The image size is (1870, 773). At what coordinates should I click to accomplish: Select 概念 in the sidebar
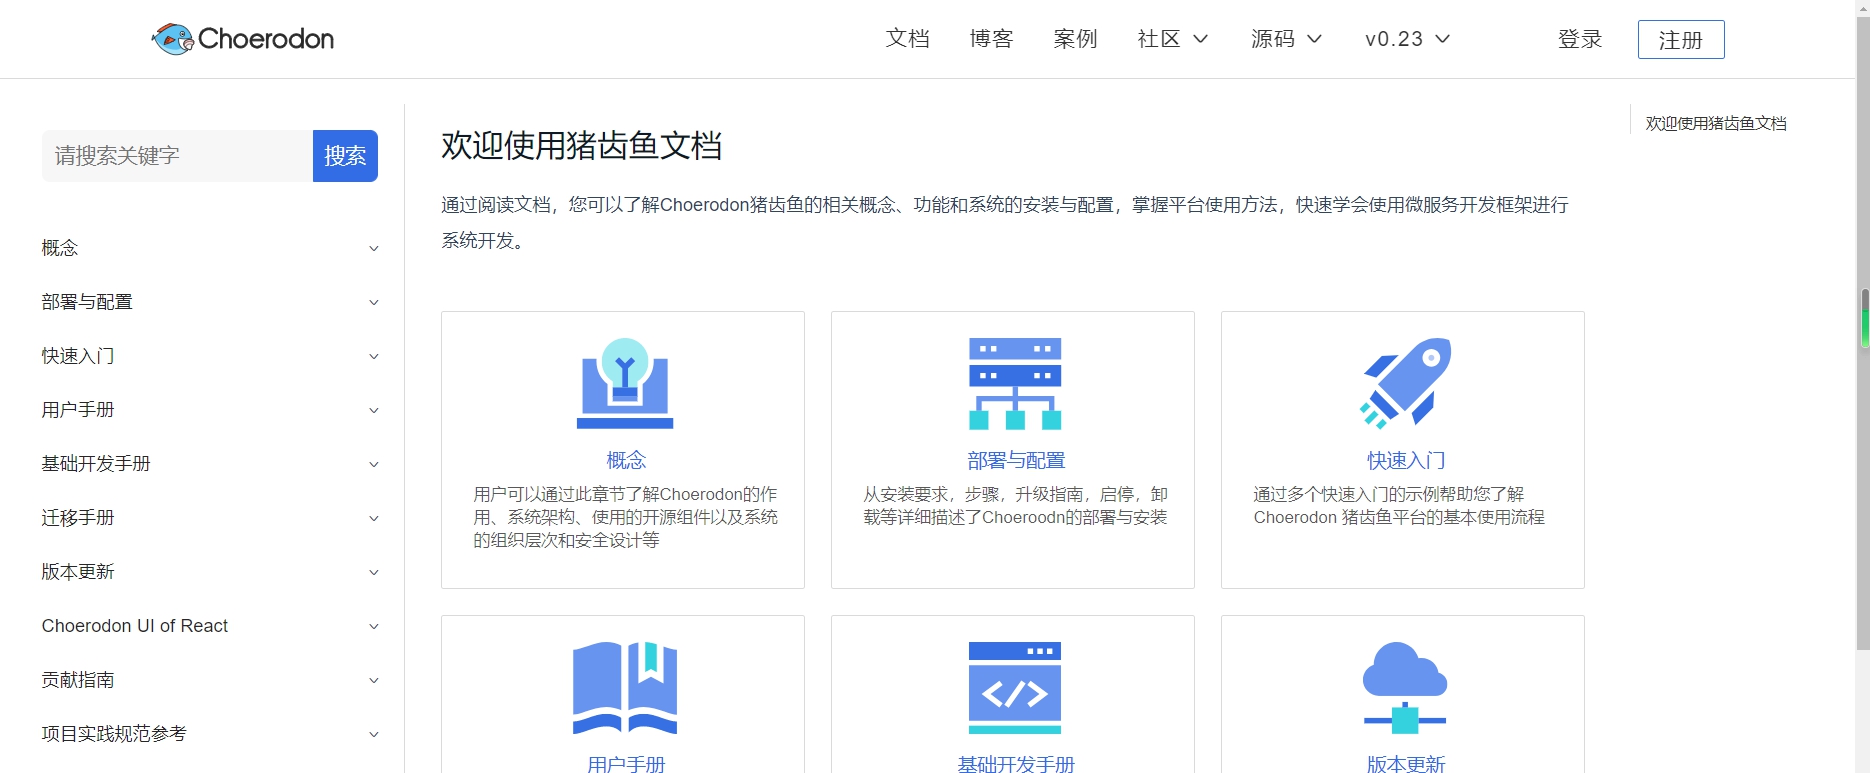point(60,248)
